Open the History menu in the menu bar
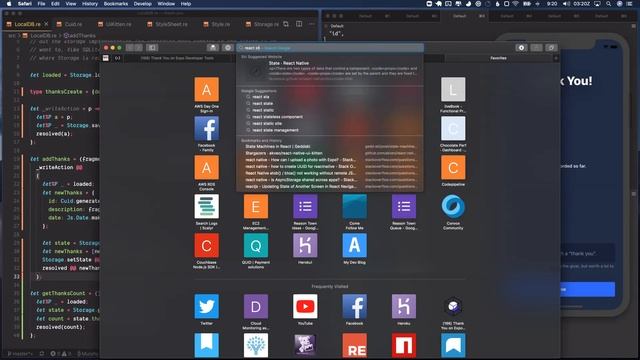The width and height of the screenshot is (640, 360). coord(90,4)
